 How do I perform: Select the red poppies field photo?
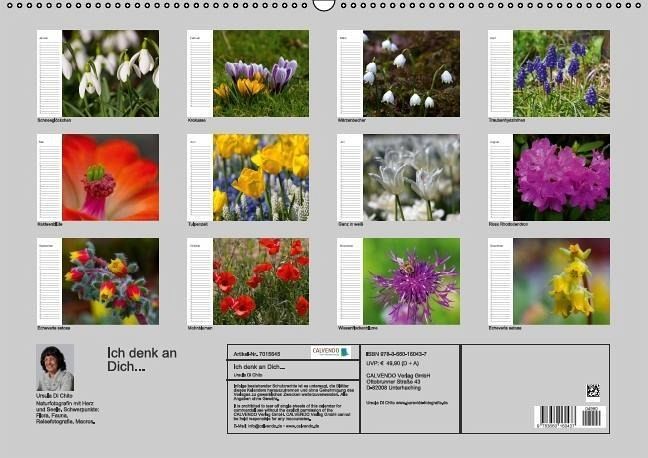coord(261,281)
